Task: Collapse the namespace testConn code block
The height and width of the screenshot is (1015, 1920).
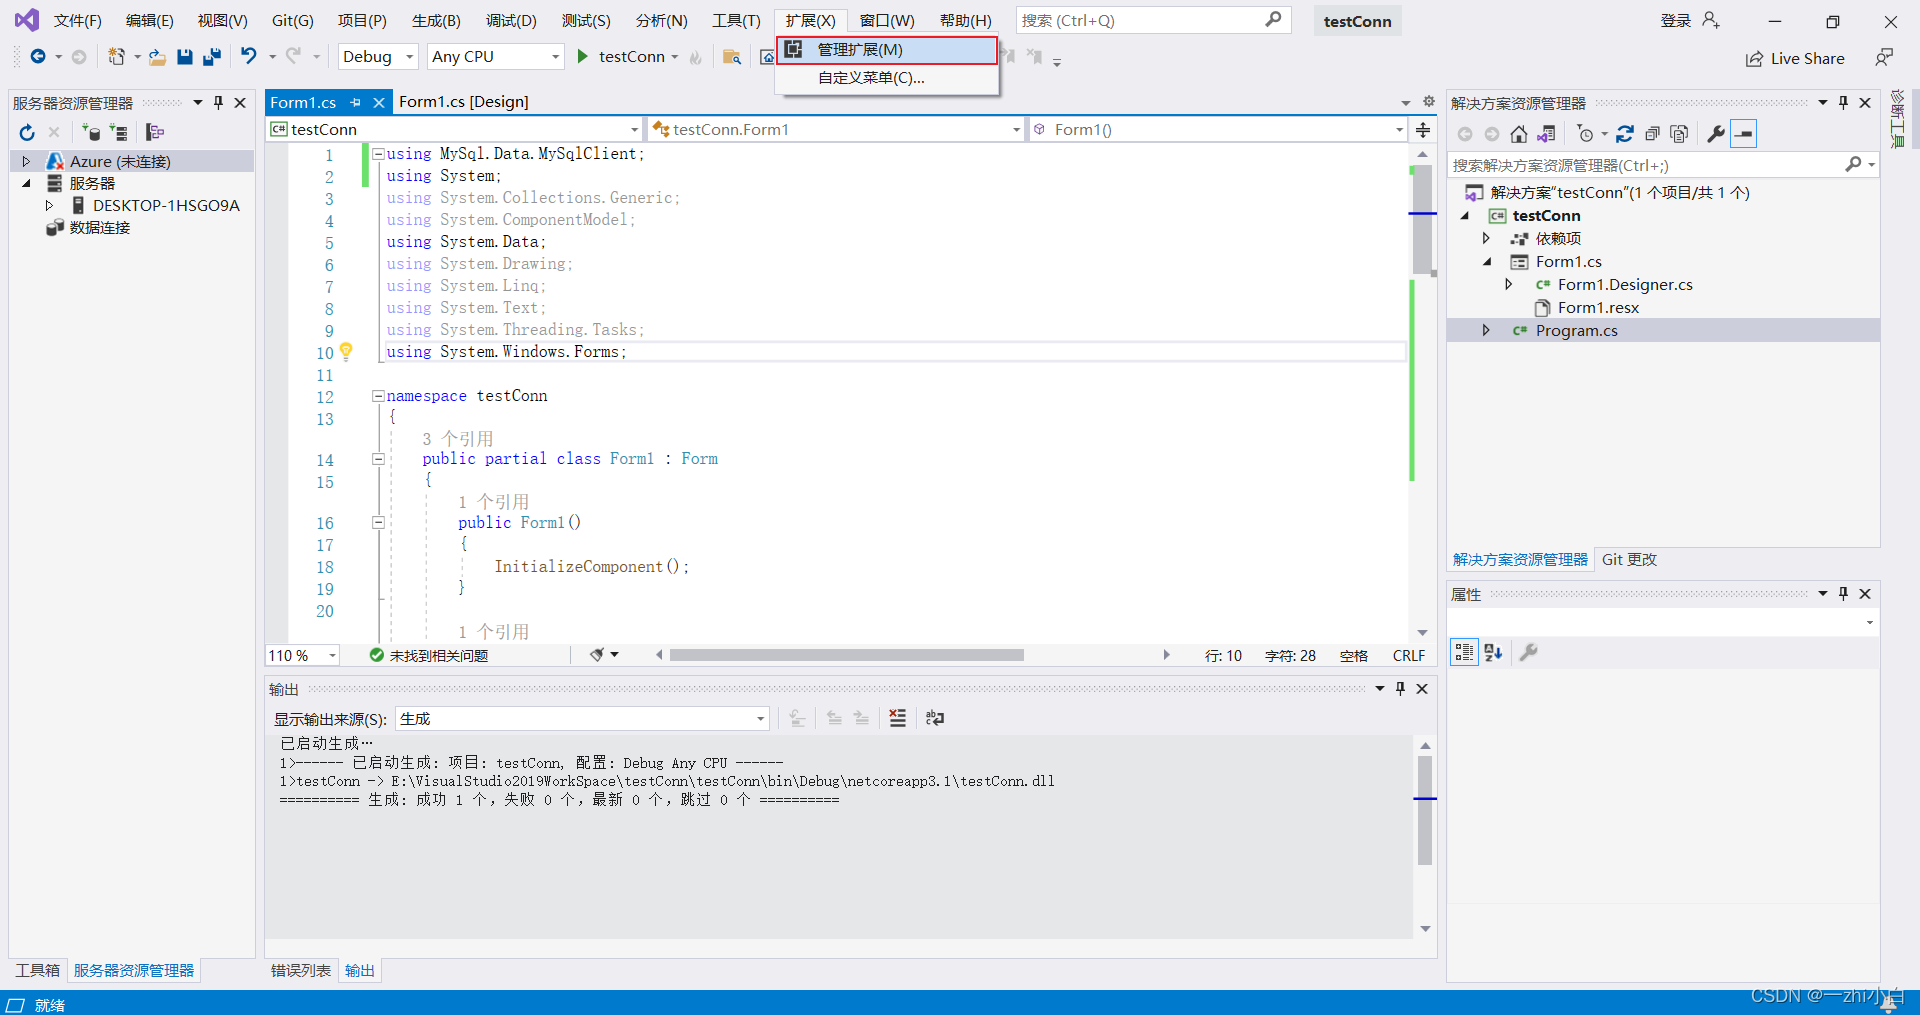Action: 378,396
